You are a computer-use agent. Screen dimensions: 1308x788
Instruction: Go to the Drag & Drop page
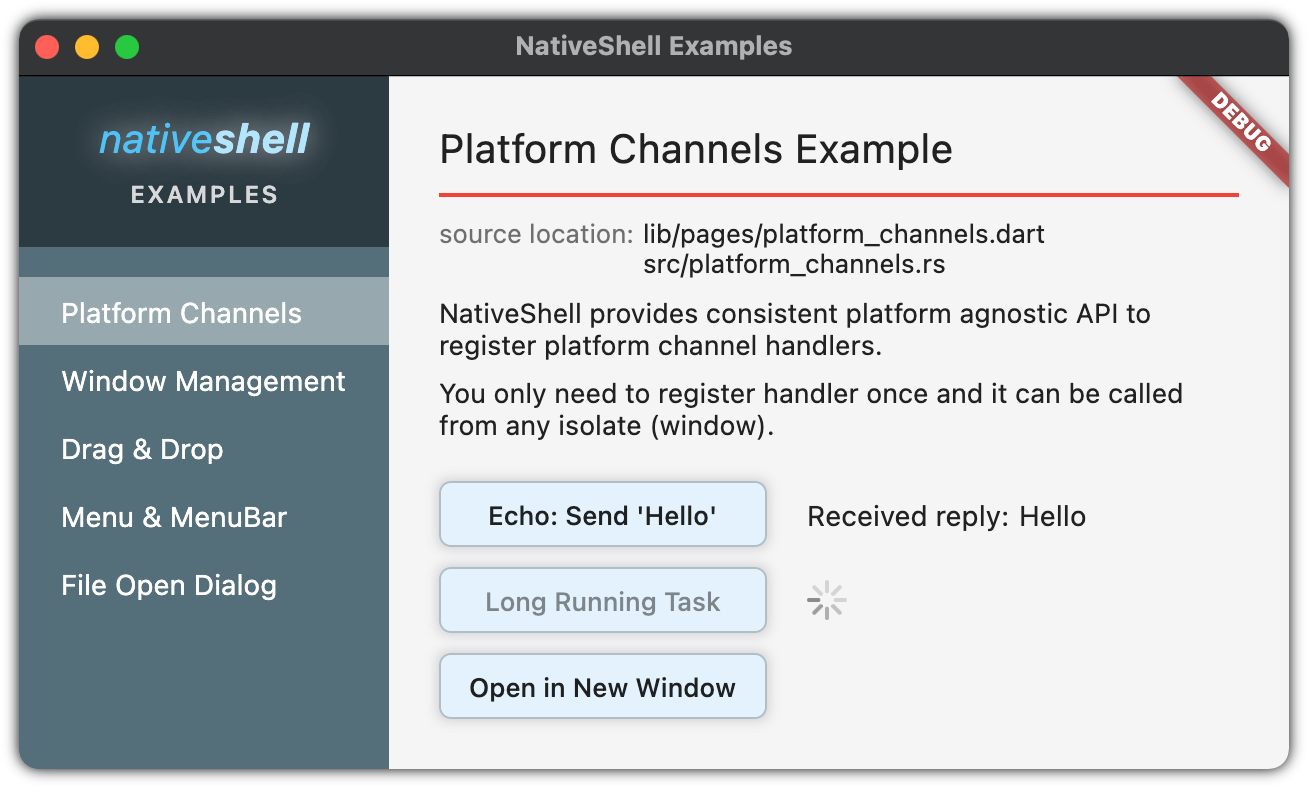point(142,449)
